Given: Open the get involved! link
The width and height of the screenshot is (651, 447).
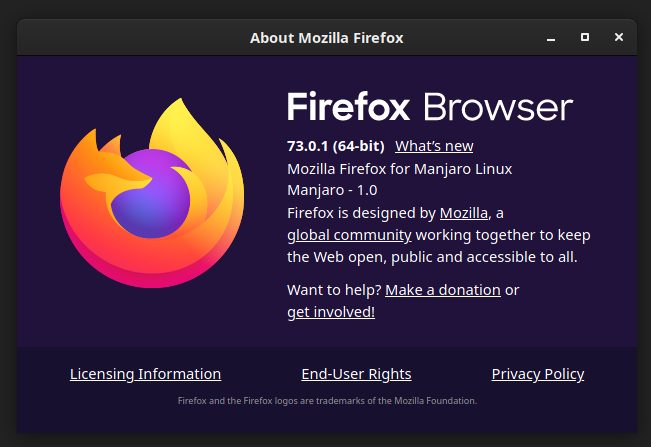Looking at the screenshot, I should coord(331,312).
